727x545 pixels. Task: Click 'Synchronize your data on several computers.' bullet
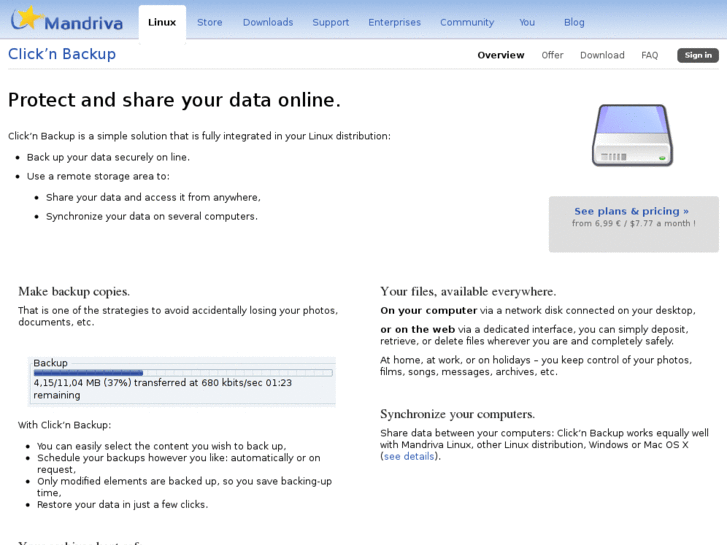pyautogui.click(x=152, y=216)
